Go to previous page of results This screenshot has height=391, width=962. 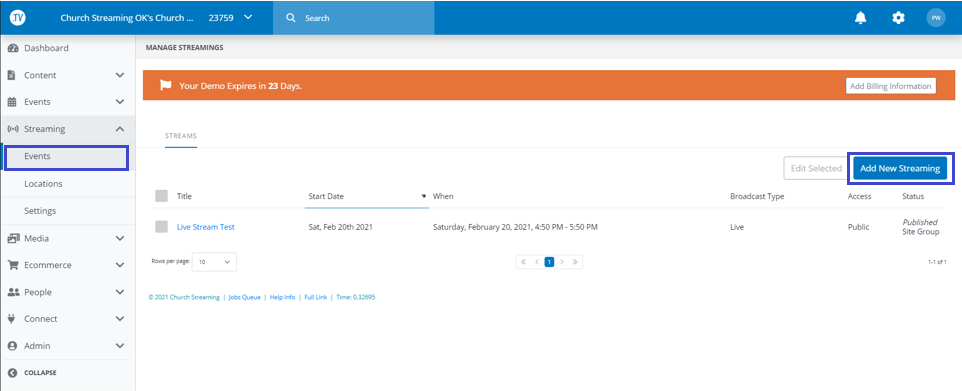pos(537,261)
